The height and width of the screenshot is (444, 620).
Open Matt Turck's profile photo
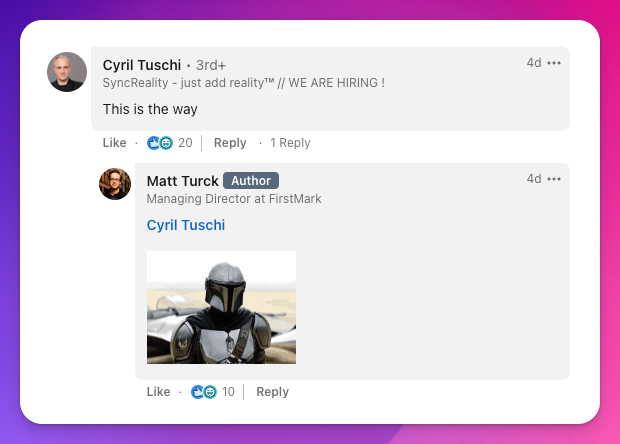(x=115, y=184)
